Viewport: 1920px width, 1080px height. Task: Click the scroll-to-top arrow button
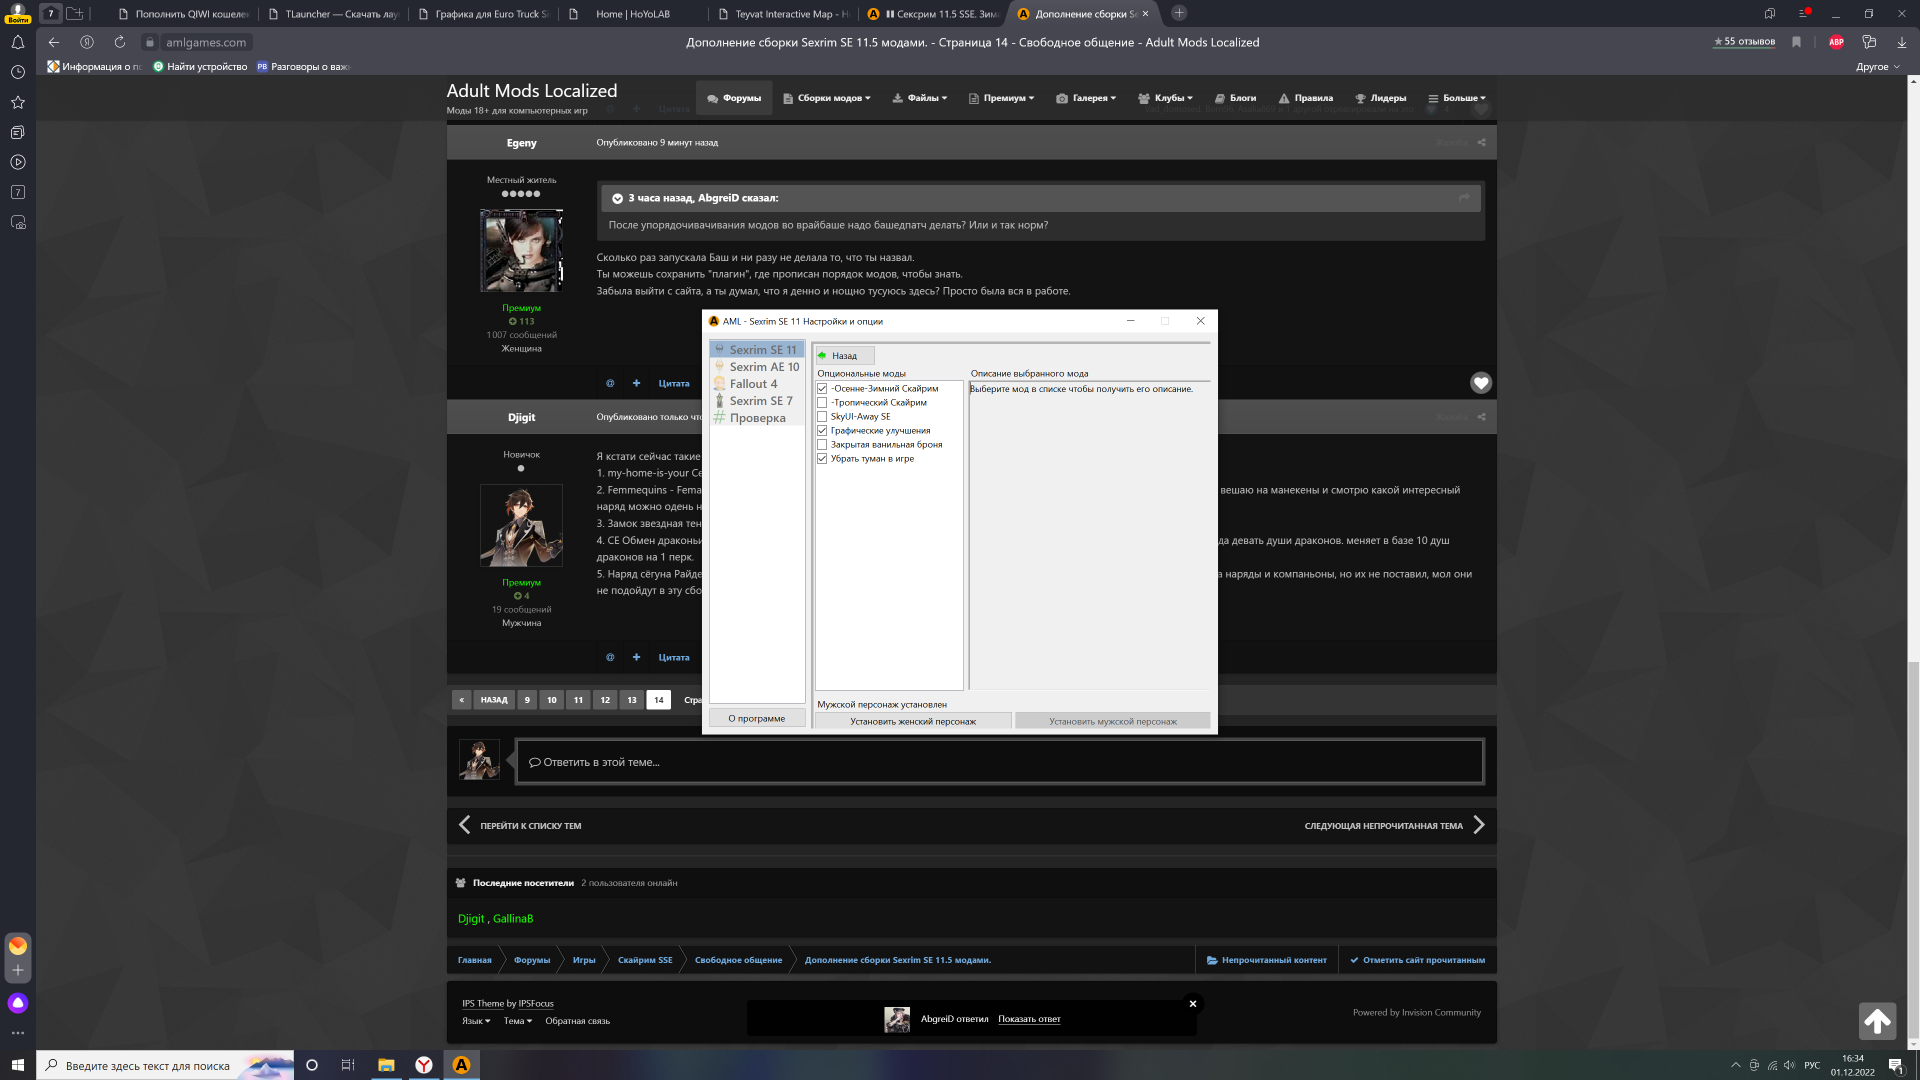[1877, 1021]
